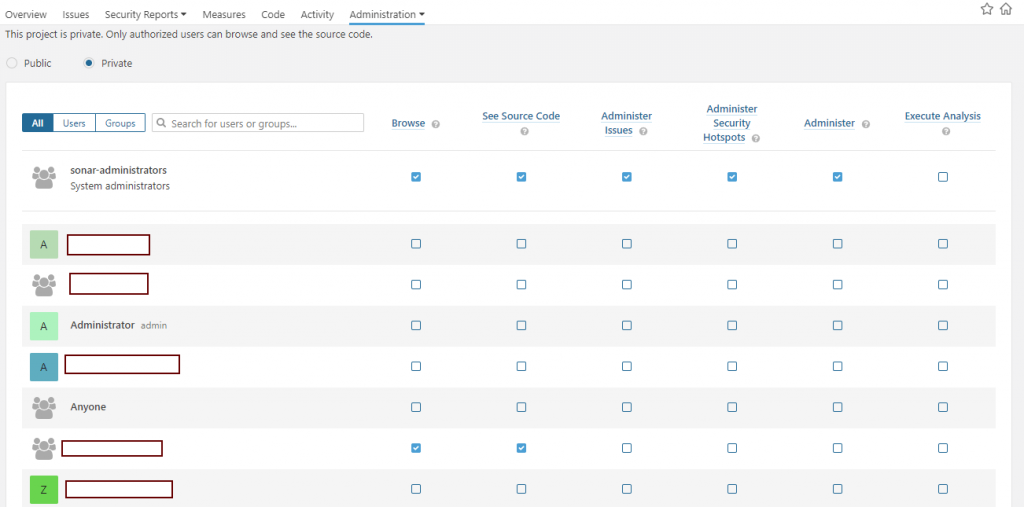This screenshot has width=1024, height=507.
Task: Filter list to Users only
Action: click(74, 123)
